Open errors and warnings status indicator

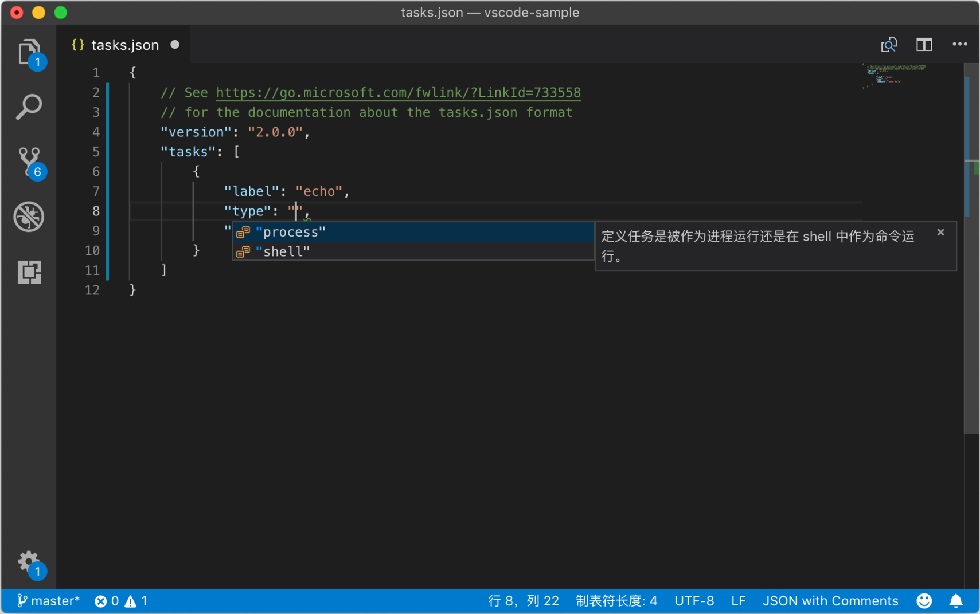121,601
